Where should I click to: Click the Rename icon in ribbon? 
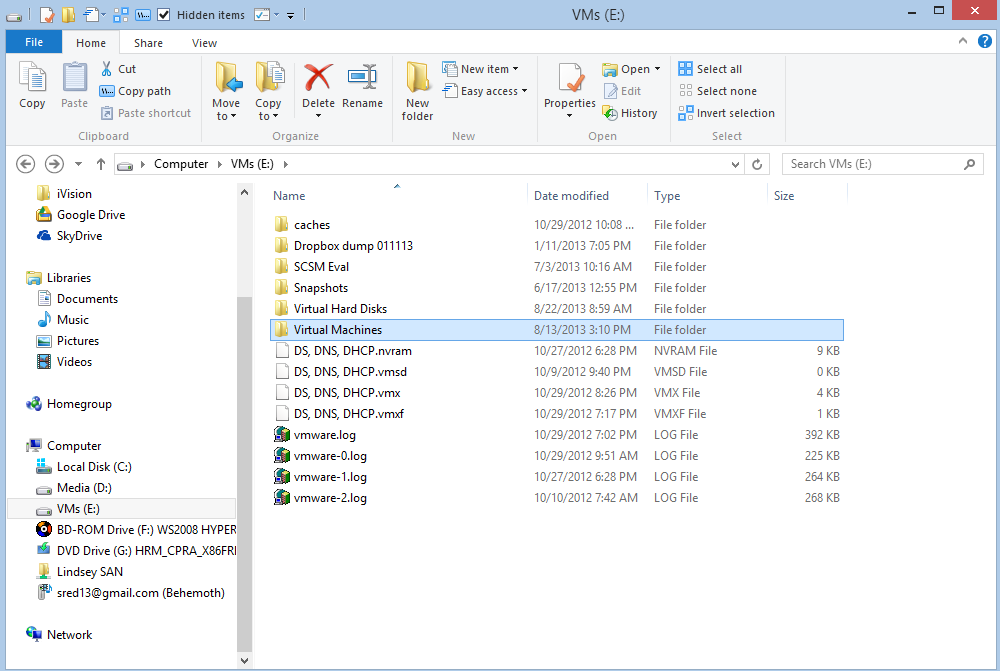[362, 78]
